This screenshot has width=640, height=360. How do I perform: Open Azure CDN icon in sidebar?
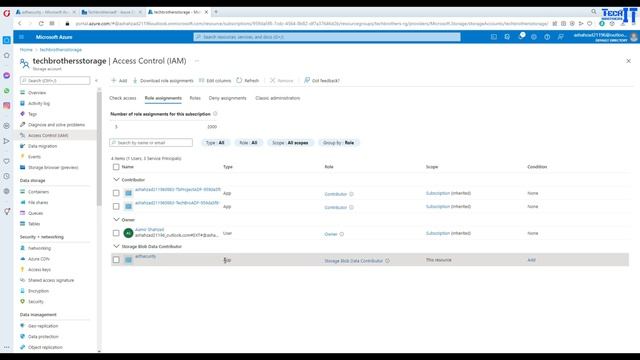pyautogui.click(x=22, y=259)
